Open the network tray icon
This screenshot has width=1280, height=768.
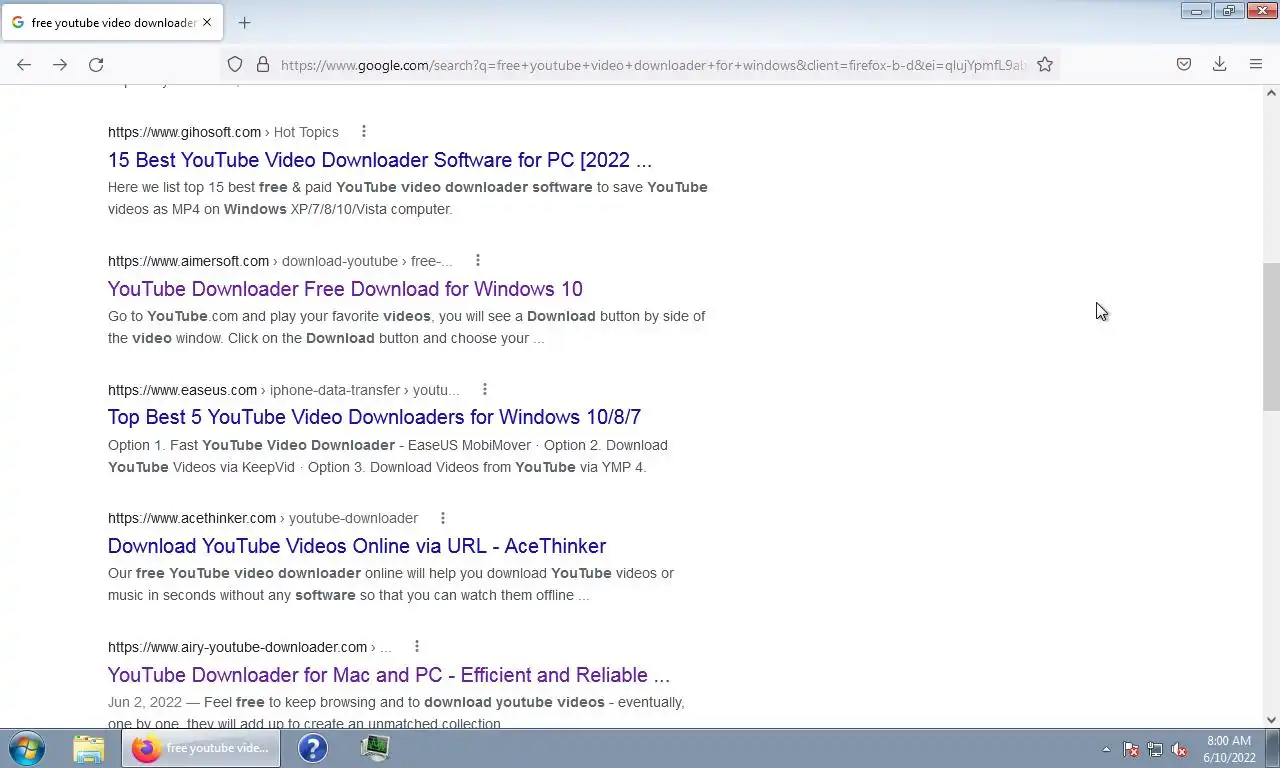click(x=1155, y=749)
